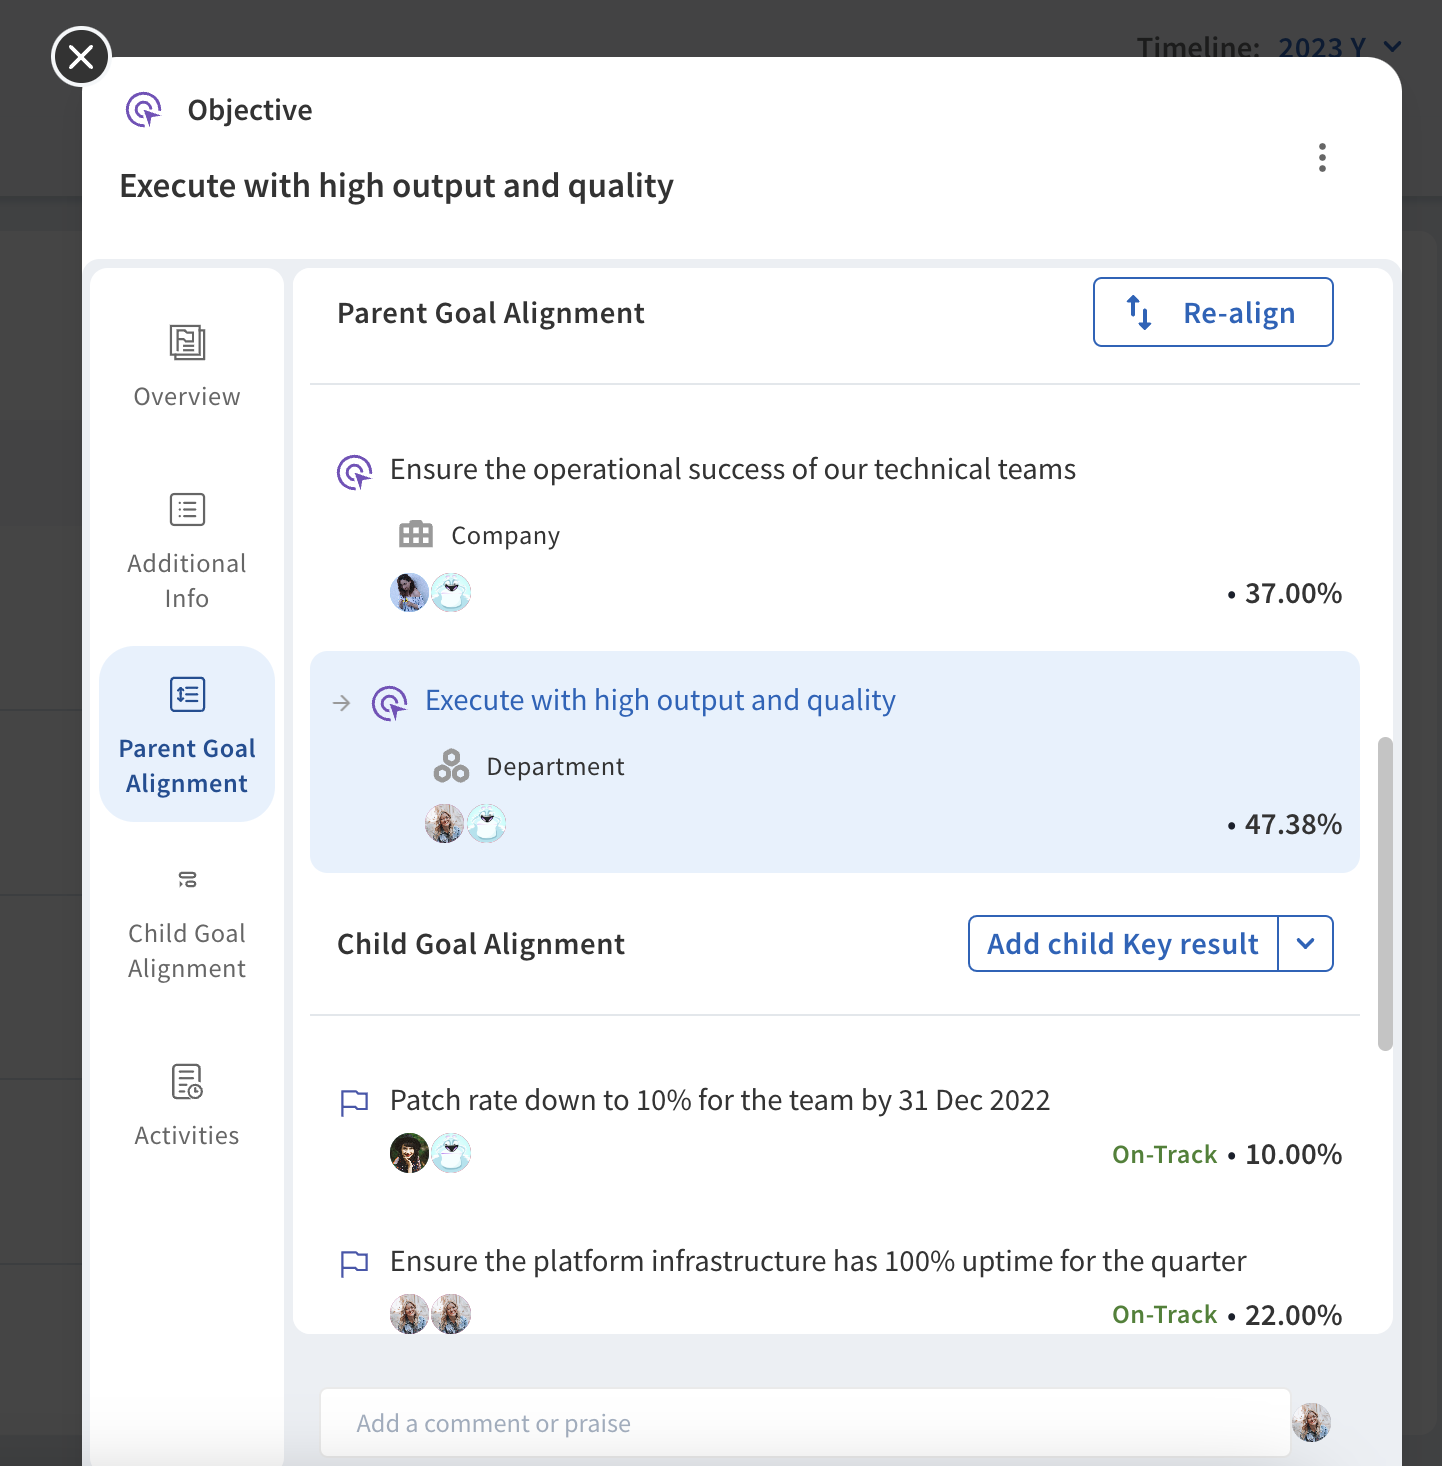Click the Department circles icon

tap(451, 766)
